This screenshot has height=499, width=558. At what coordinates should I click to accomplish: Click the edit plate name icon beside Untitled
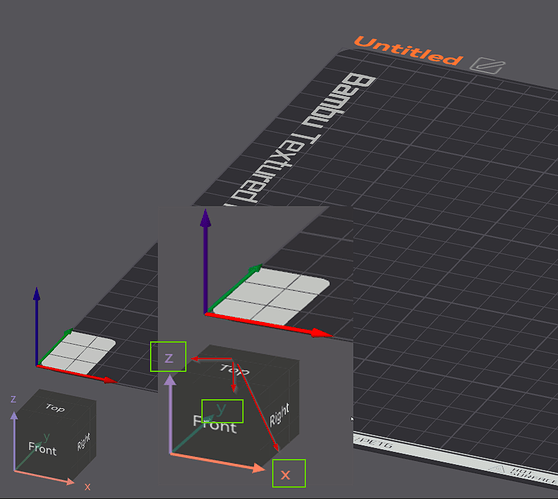click(x=487, y=65)
